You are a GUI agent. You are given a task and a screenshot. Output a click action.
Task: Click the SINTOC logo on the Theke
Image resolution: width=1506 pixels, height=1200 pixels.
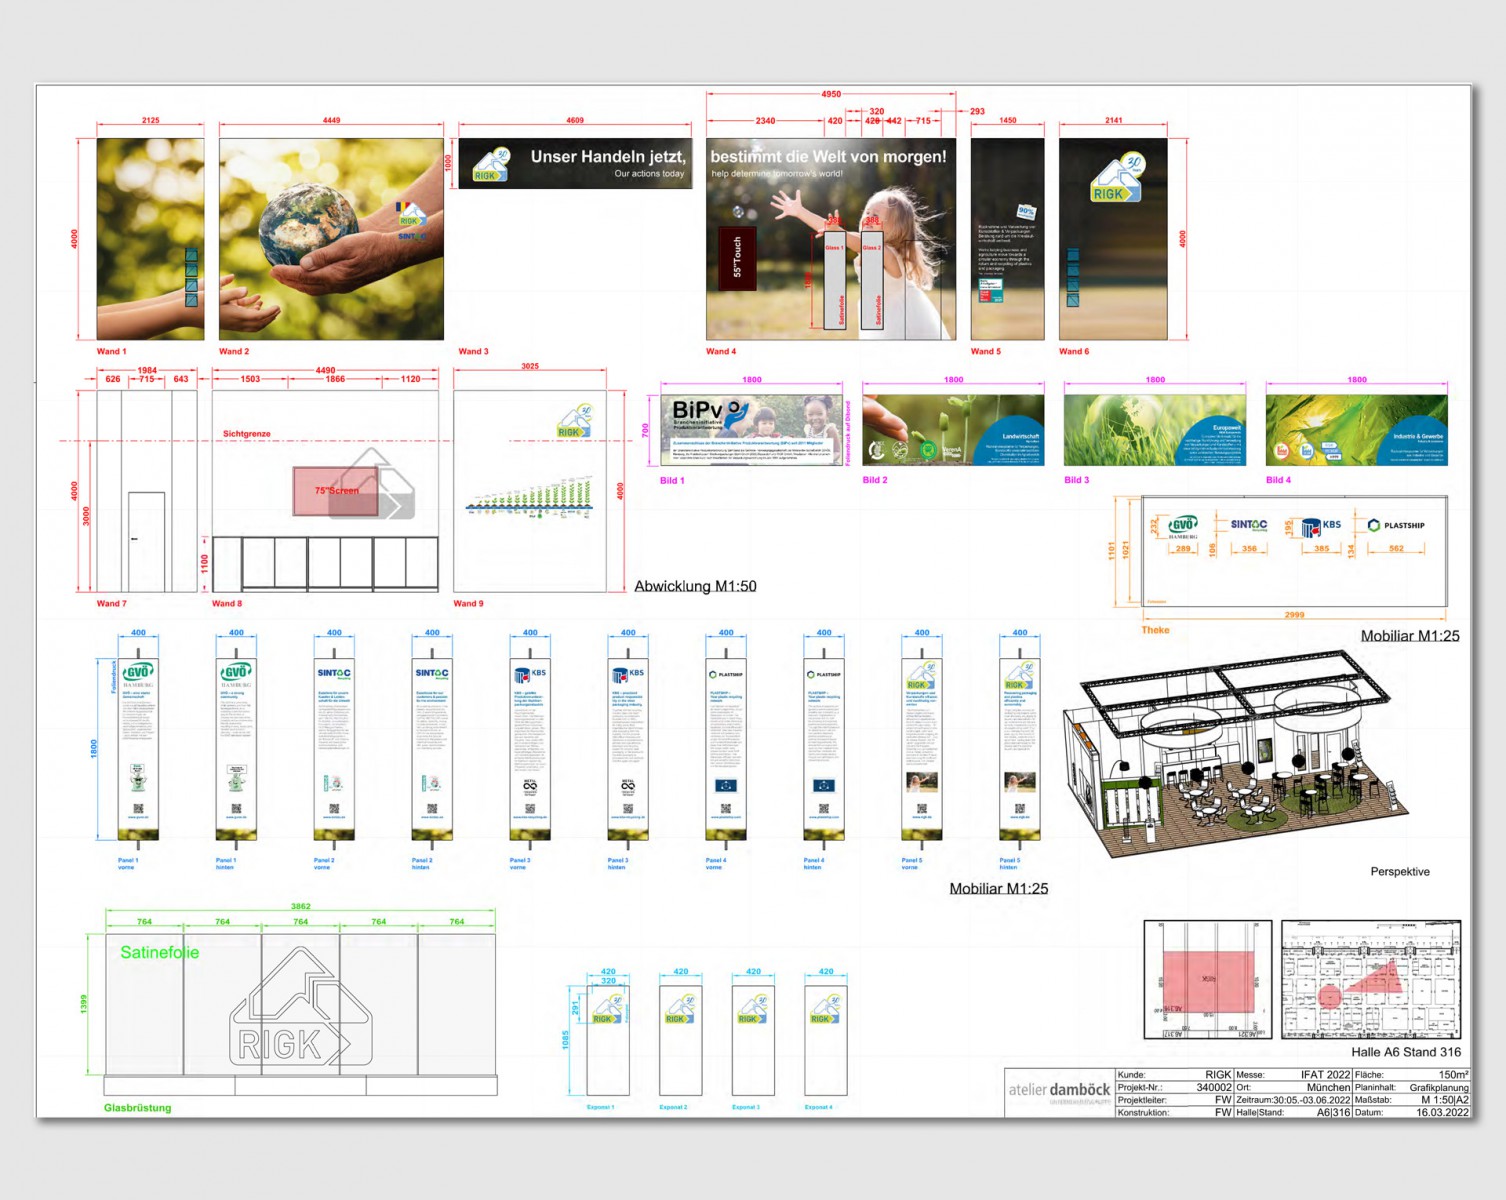pyautogui.click(x=1249, y=524)
